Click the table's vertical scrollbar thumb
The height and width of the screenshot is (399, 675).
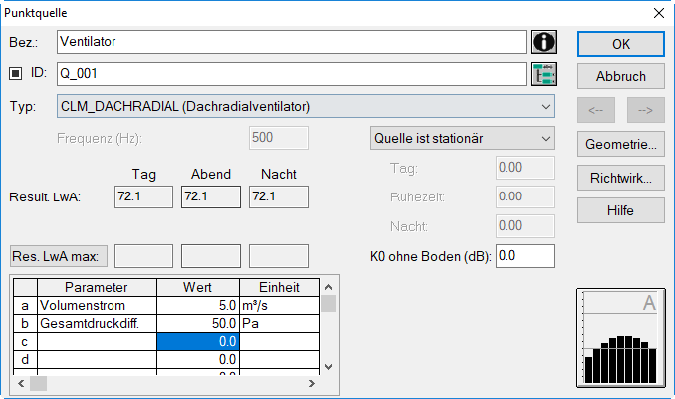[328, 303]
